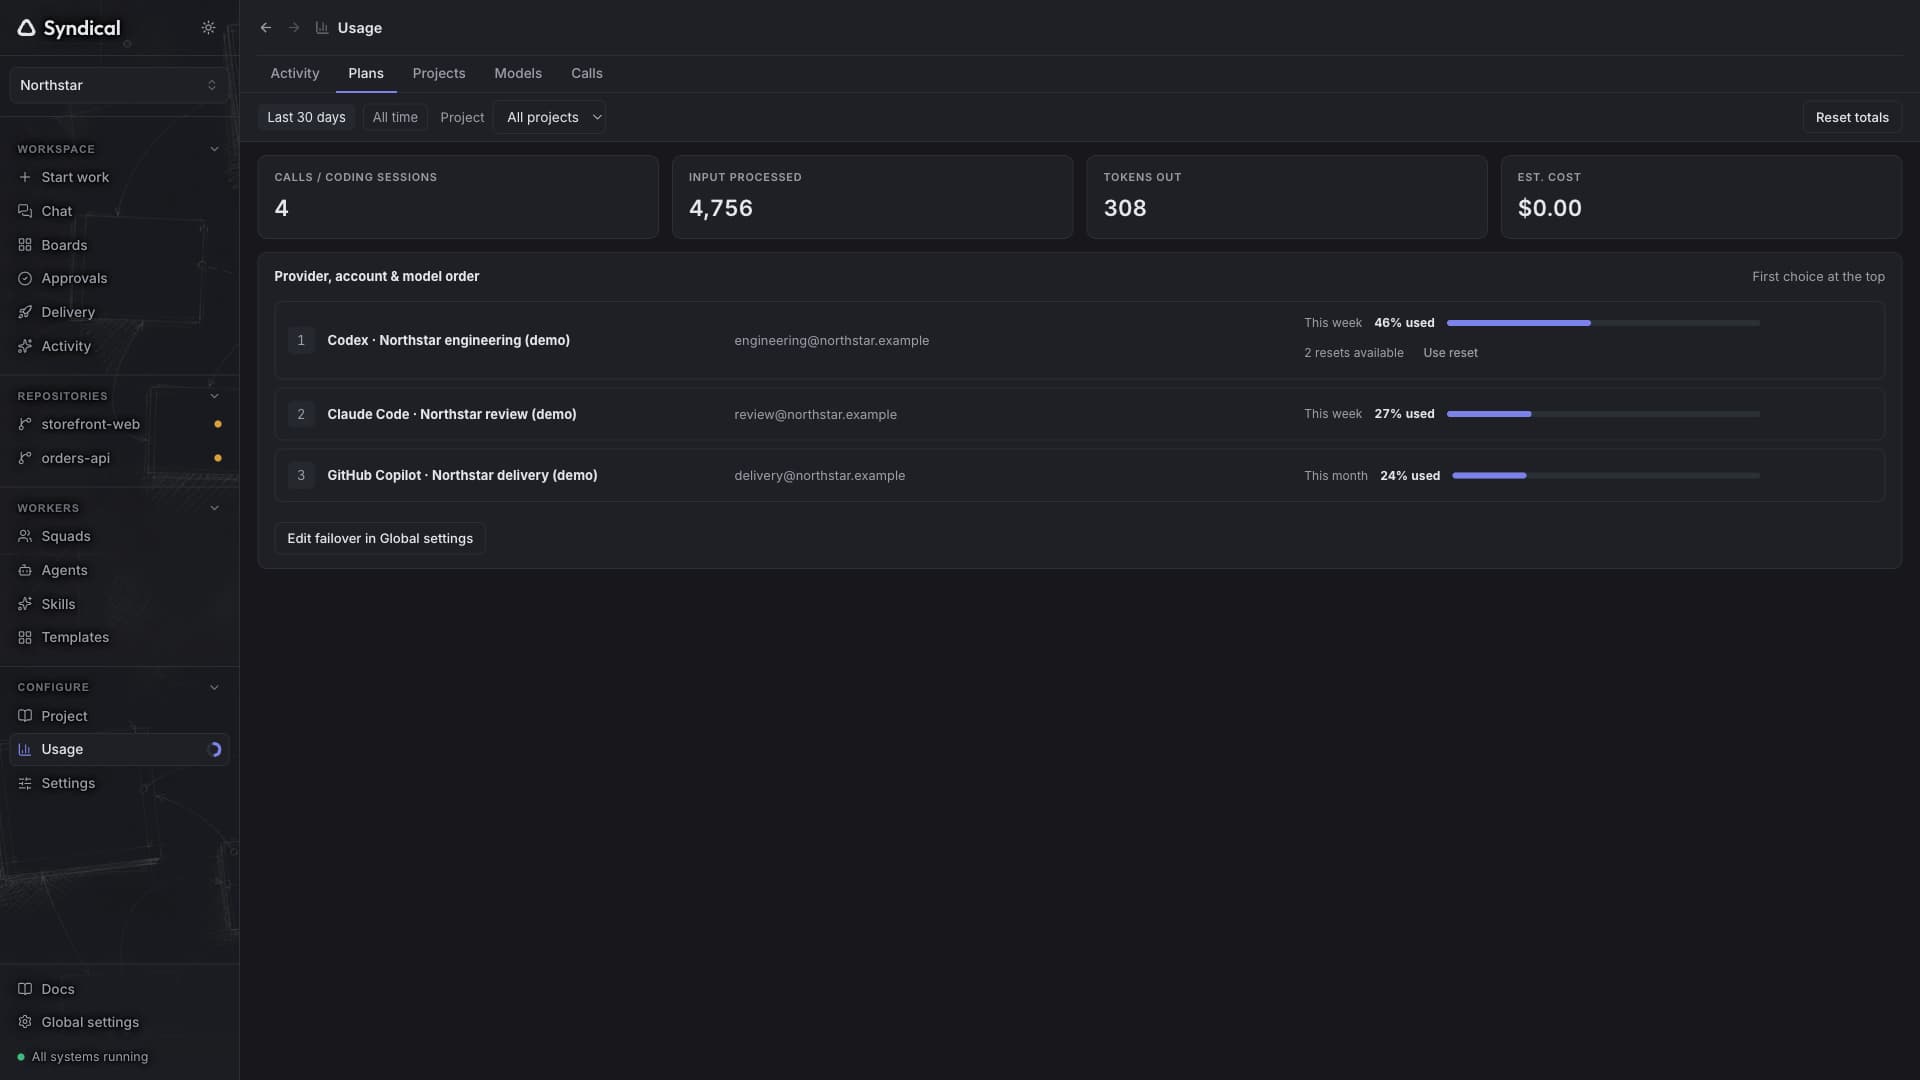Open the Docs link
The height and width of the screenshot is (1080, 1920).
(119, 989)
